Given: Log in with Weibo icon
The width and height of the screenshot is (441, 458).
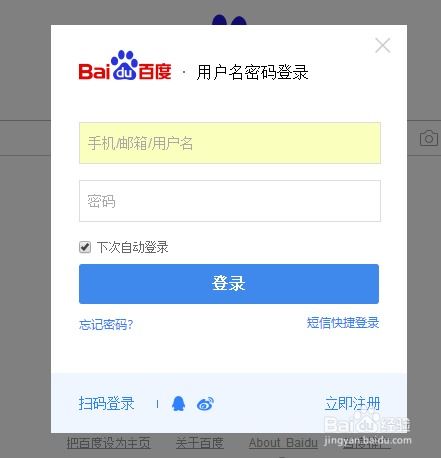Looking at the screenshot, I should (x=205, y=404).
